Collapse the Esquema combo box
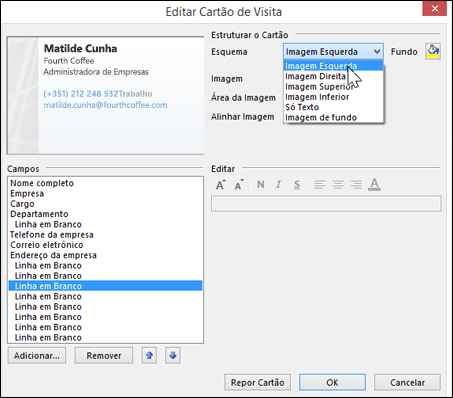The height and width of the screenshot is (398, 453). [x=377, y=52]
